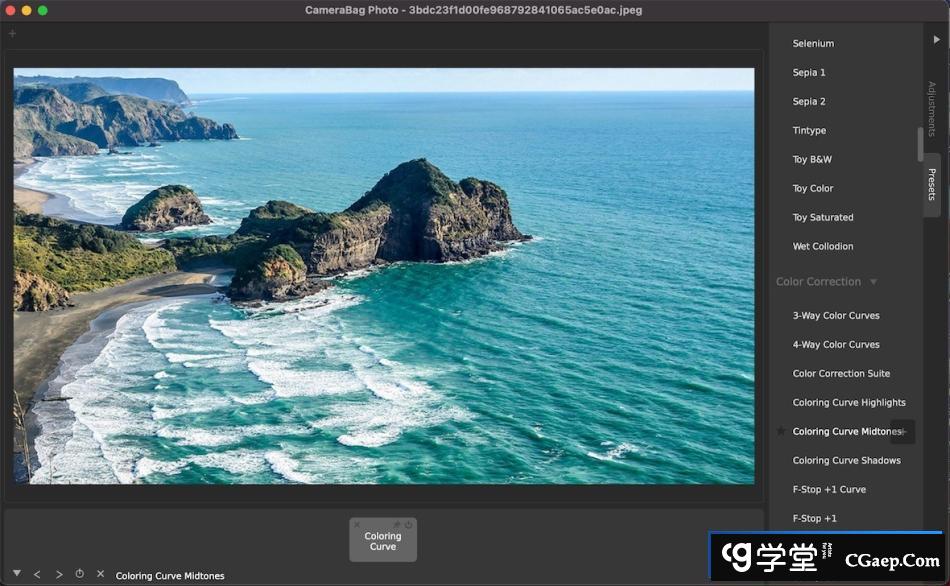
Task: Click the X icon beside the power icon in bottom toolbar
Action: (100, 574)
